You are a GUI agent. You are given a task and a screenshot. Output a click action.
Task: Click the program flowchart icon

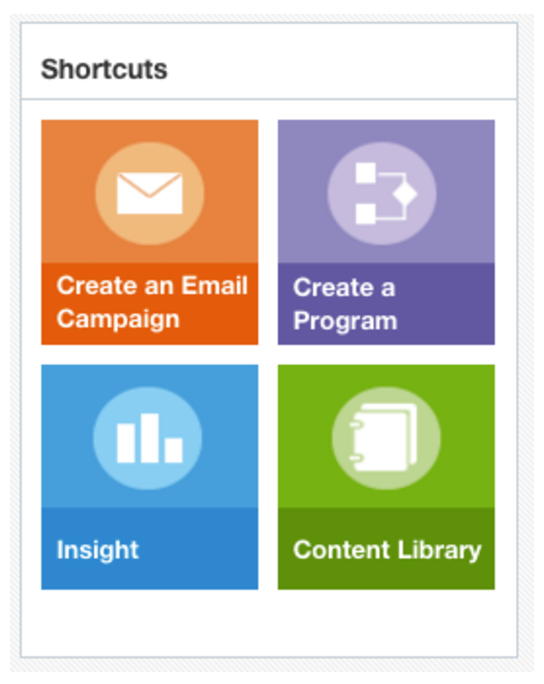386,193
